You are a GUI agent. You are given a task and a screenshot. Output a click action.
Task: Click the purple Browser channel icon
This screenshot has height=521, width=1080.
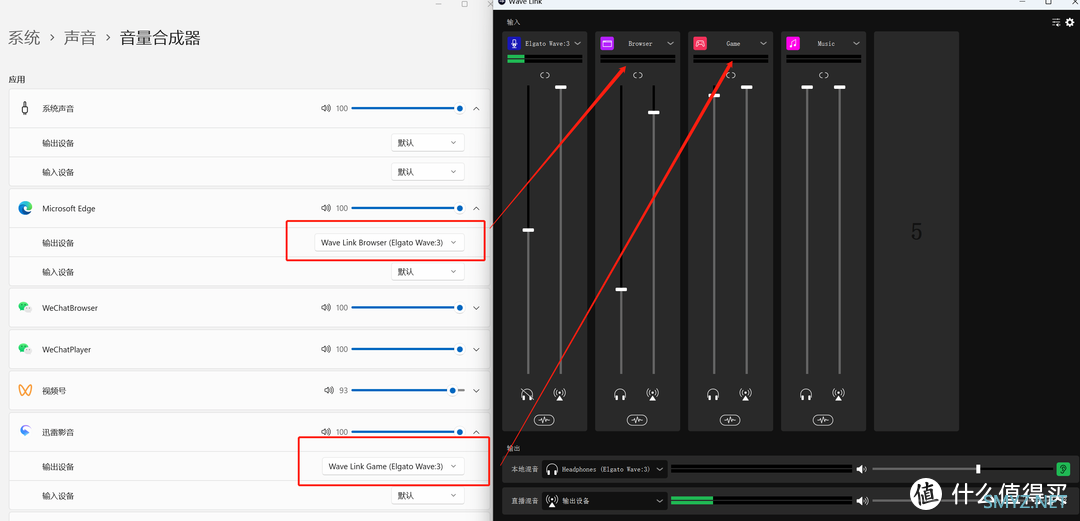(x=607, y=43)
